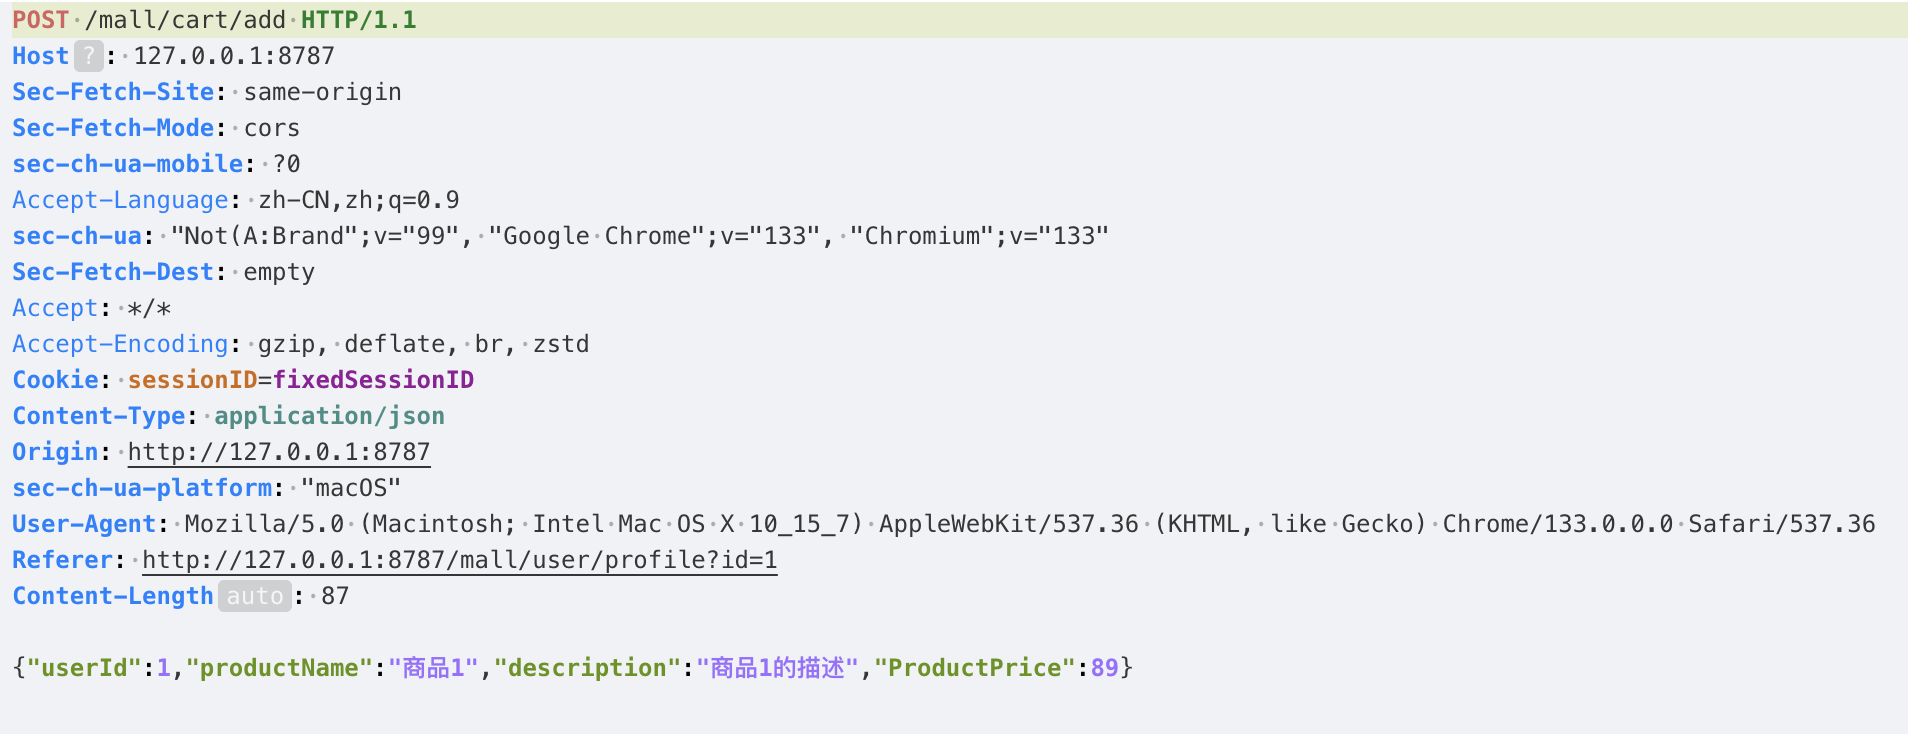Click the same-origin Sec-Fetch-Site value
Image resolution: width=1908 pixels, height=734 pixels.
point(322,92)
